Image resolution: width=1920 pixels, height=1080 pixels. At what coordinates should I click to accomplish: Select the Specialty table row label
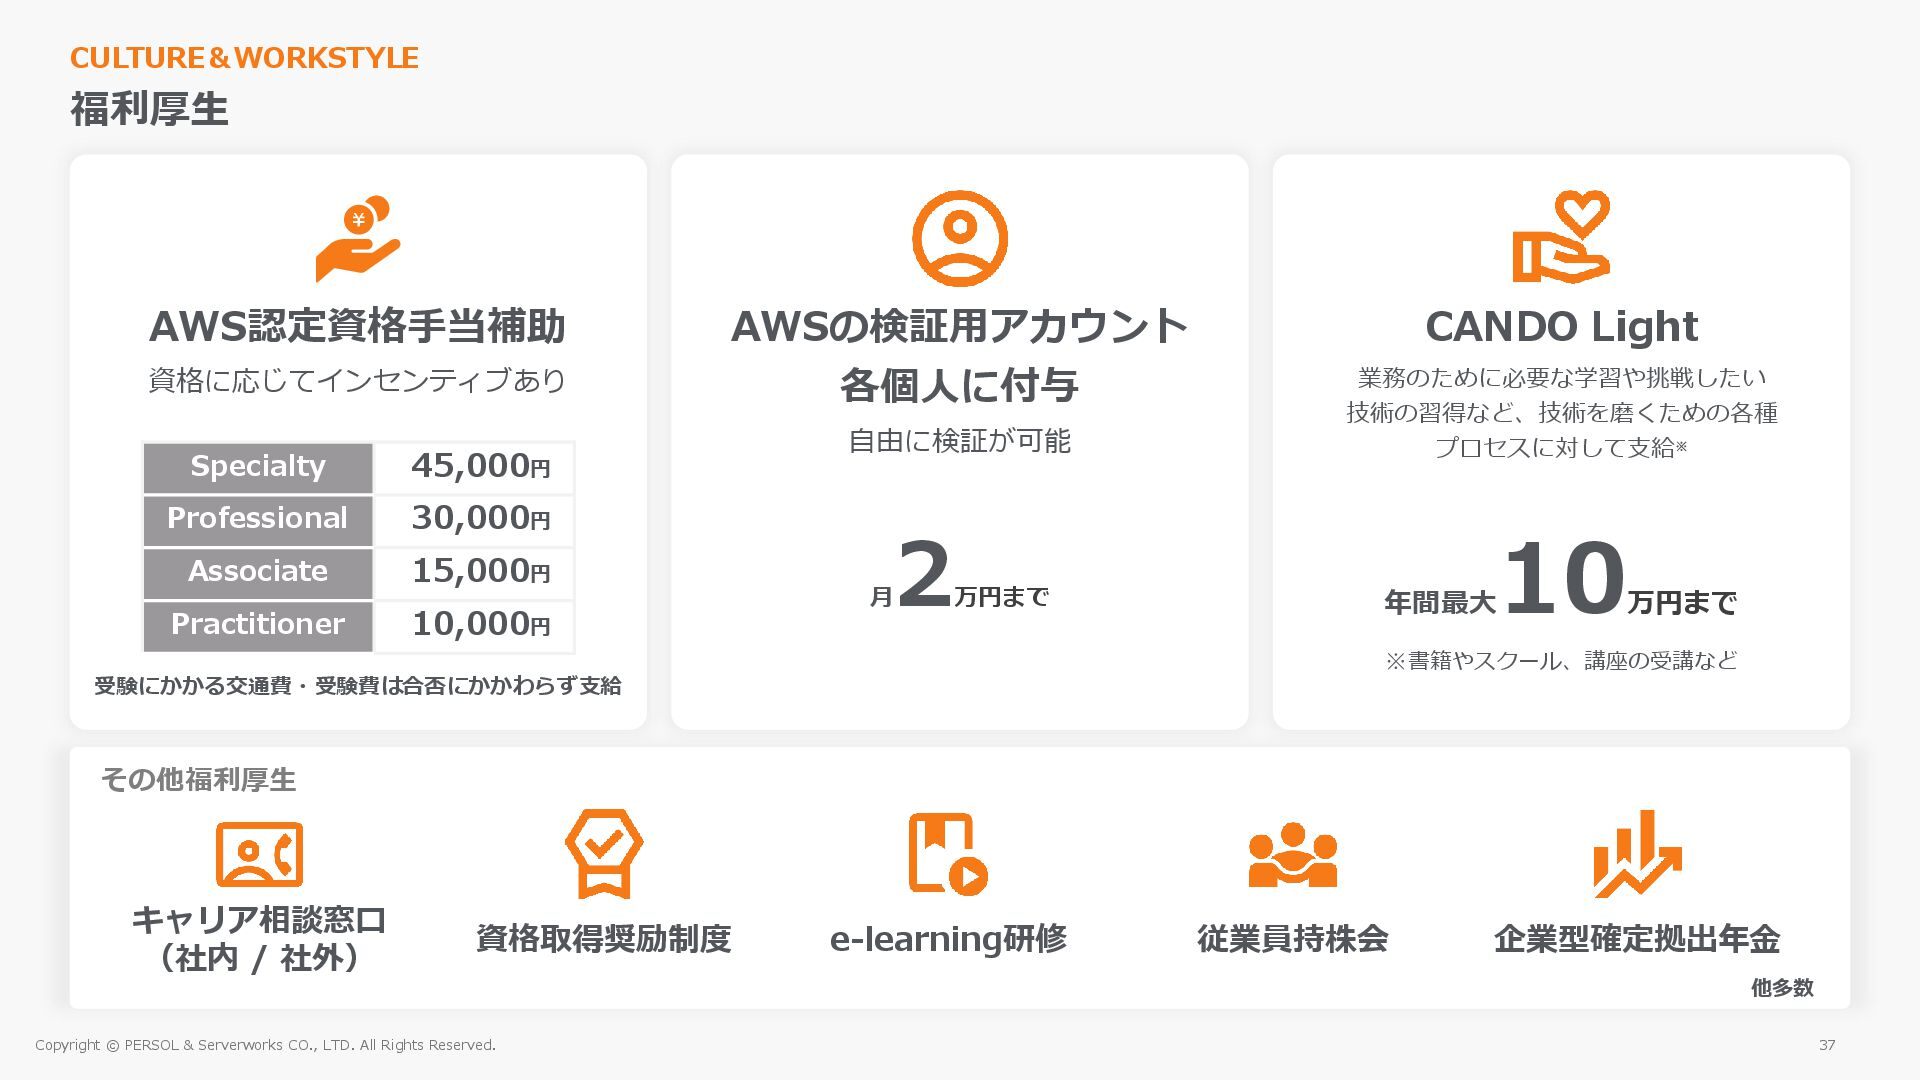258,467
